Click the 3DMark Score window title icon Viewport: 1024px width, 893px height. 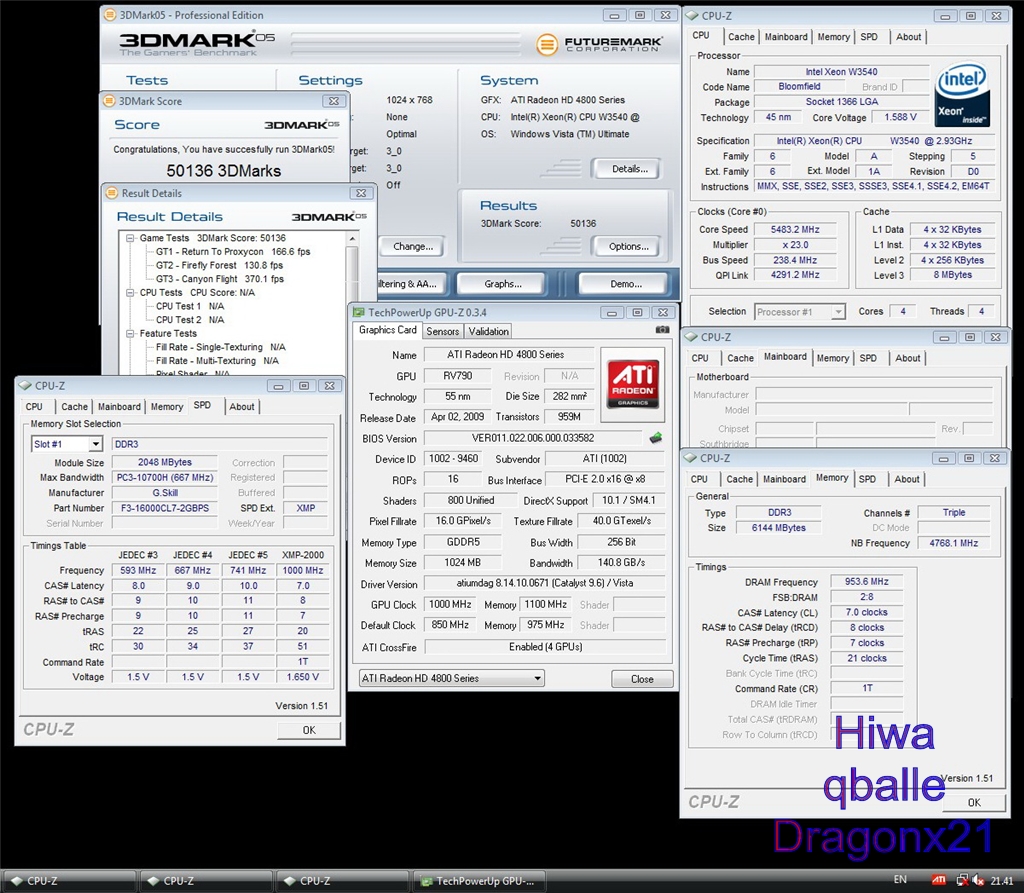(110, 101)
